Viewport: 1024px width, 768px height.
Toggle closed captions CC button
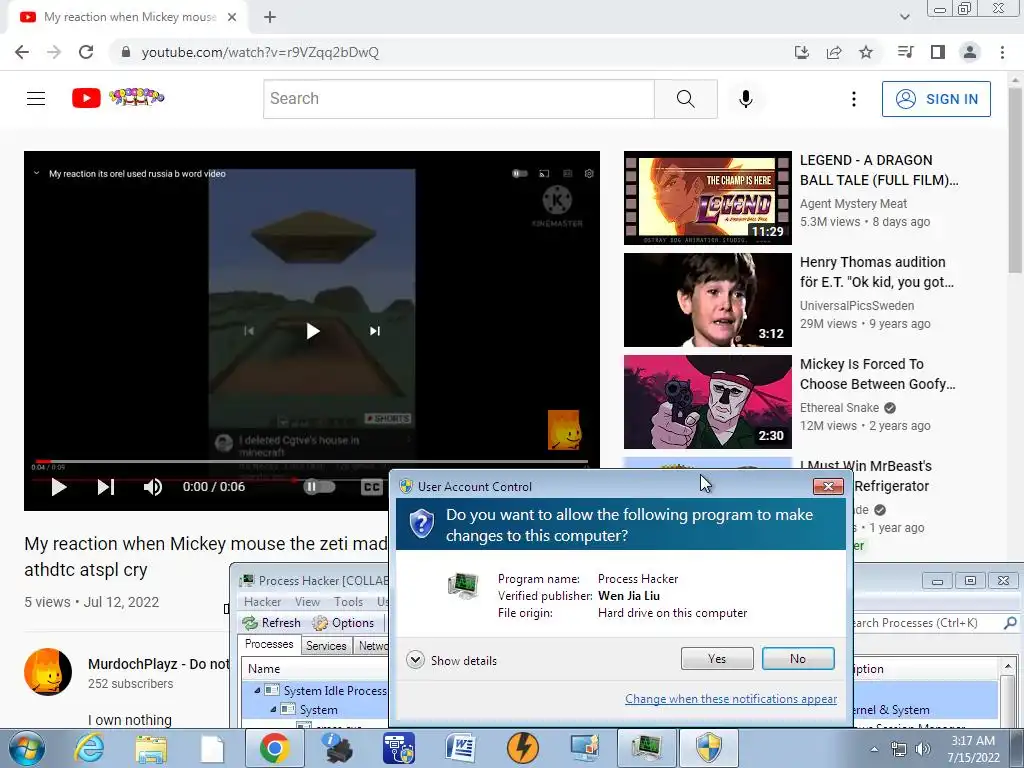[372, 487]
